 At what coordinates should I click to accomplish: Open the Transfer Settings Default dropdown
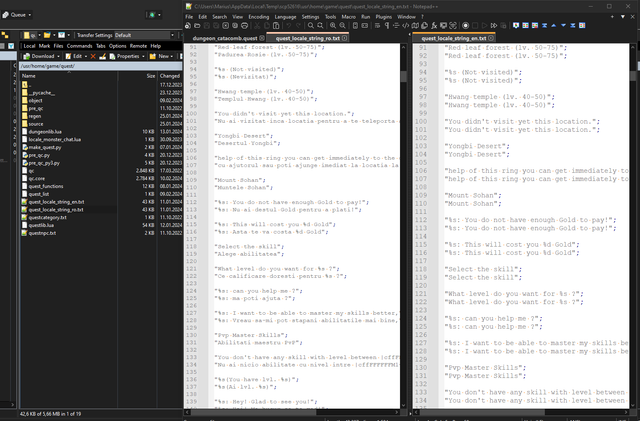pyautogui.click(x=144, y=35)
